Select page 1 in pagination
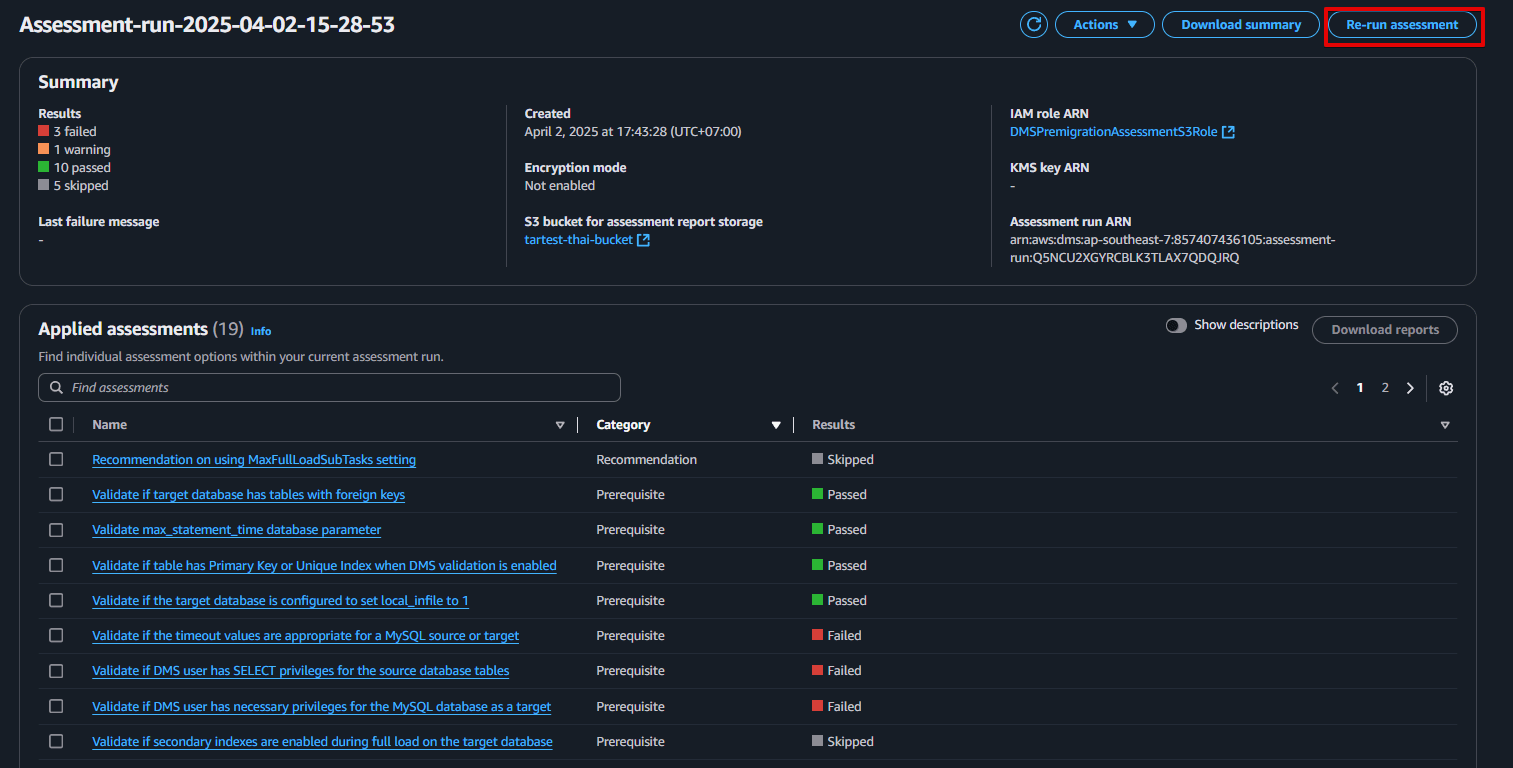 (1360, 388)
